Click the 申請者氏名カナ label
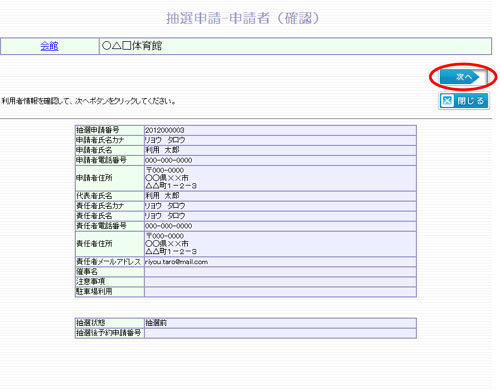Image resolution: width=500 pixels, height=390 pixels. coord(100,140)
